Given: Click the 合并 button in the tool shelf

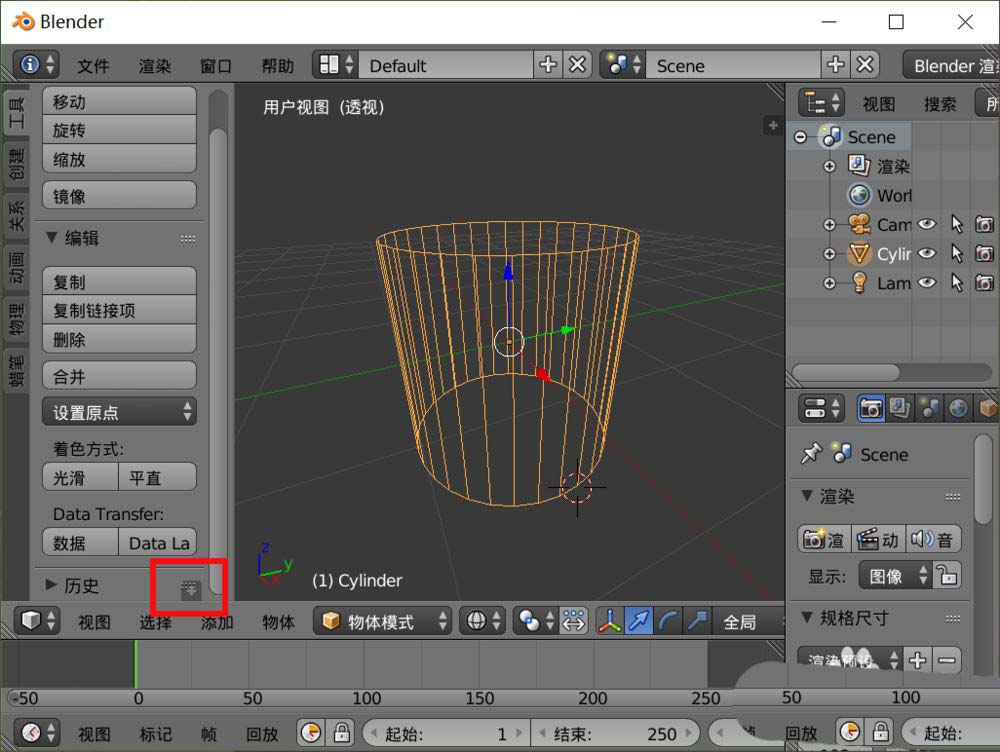Looking at the screenshot, I should click(119, 374).
